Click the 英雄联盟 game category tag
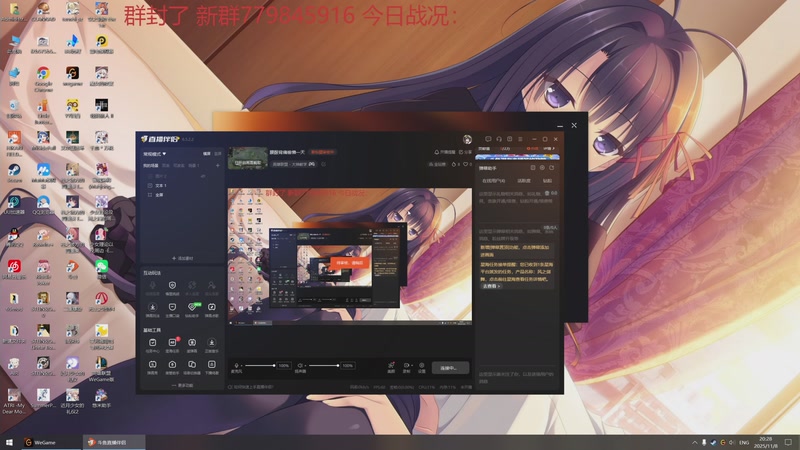The width and height of the screenshot is (800, 450). coord(294,164)
